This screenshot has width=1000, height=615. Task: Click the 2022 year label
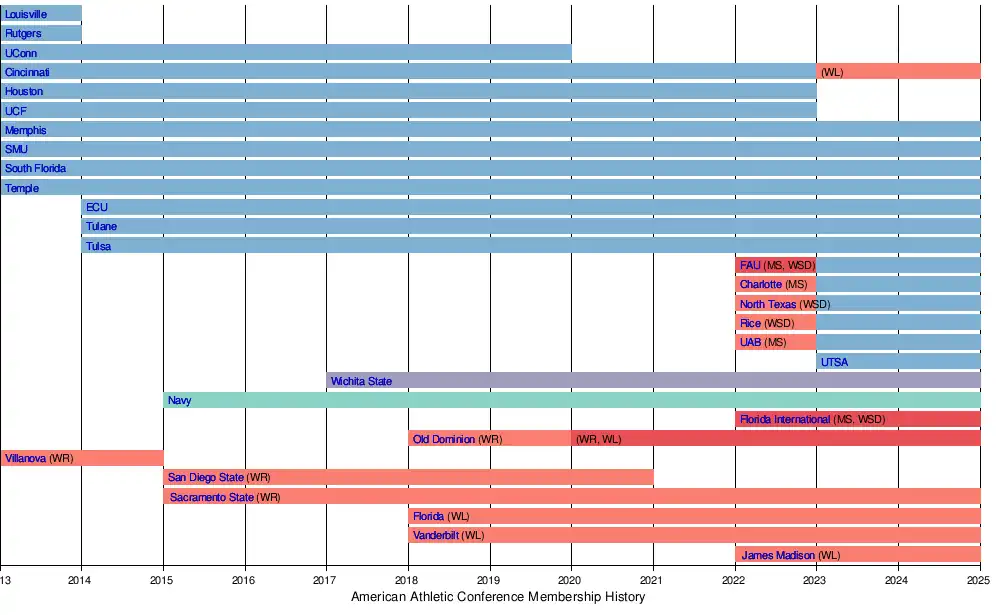pyautogui.click(x=733, y=581)
